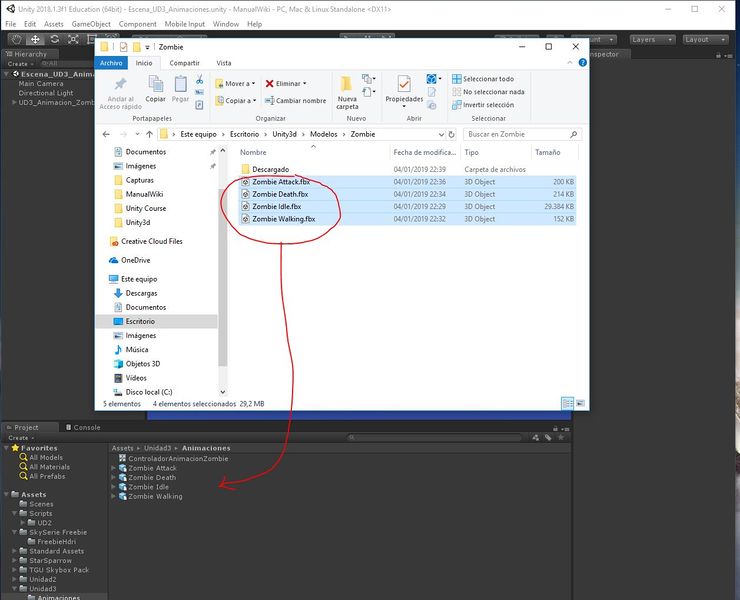This screenshot has width=740, height=600.
Task: Click the Cortar scissors icon
Action: (200, 79)
